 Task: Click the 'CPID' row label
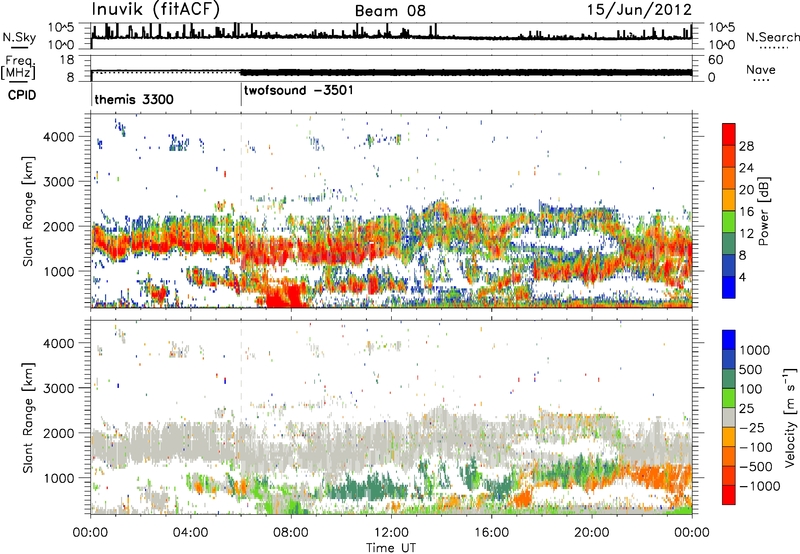pyautogui.click(x=22, y=95)
